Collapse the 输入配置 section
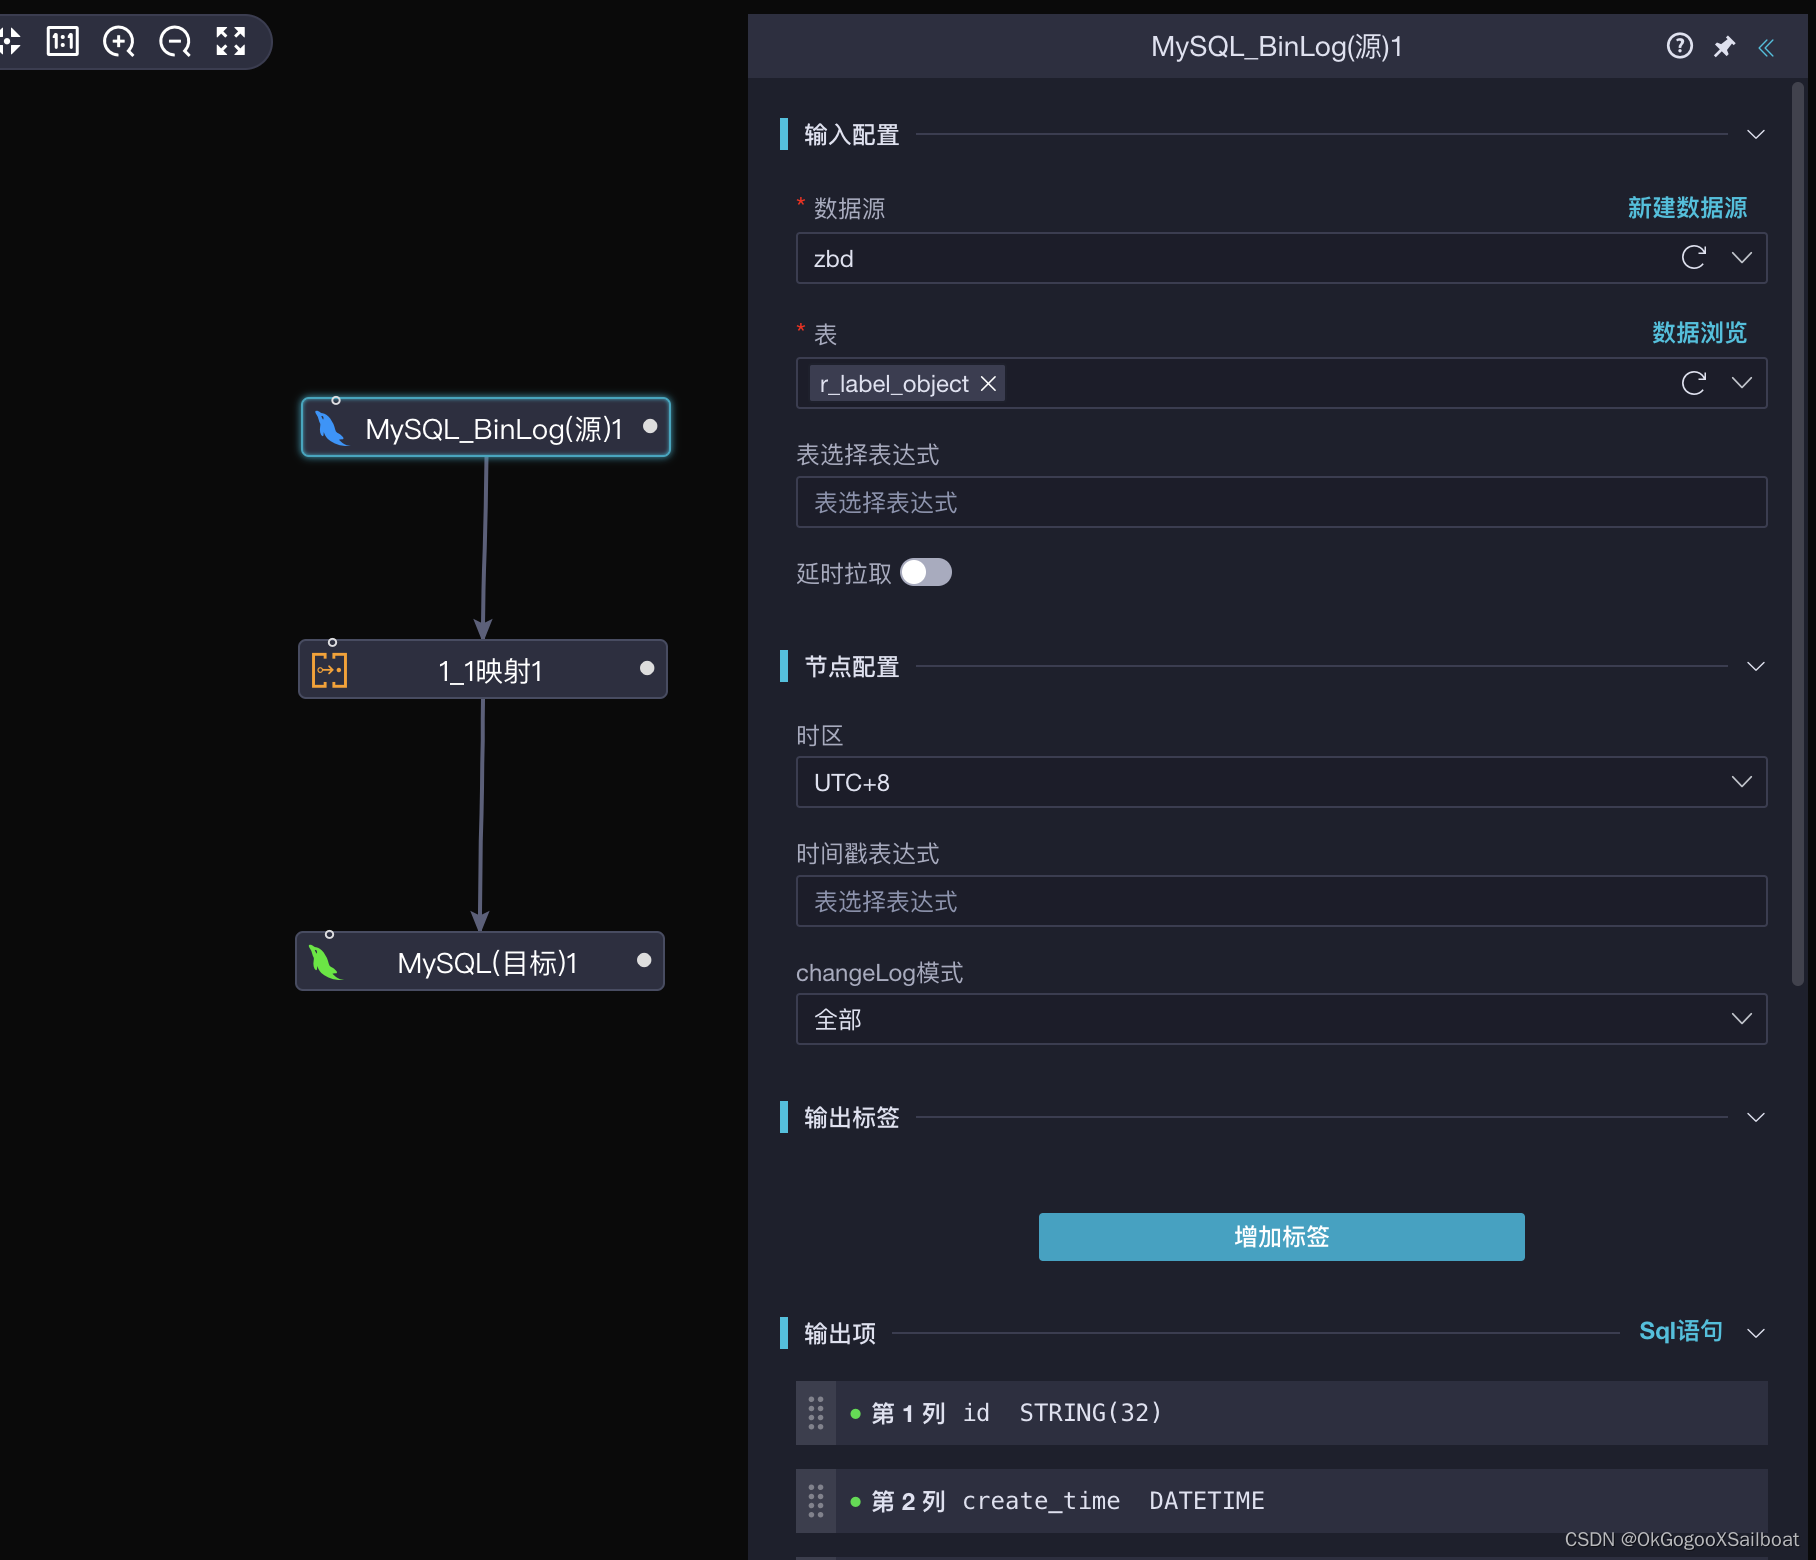The width and height of the screenshot is (1816, 1560). click(x=1756, y=134)
